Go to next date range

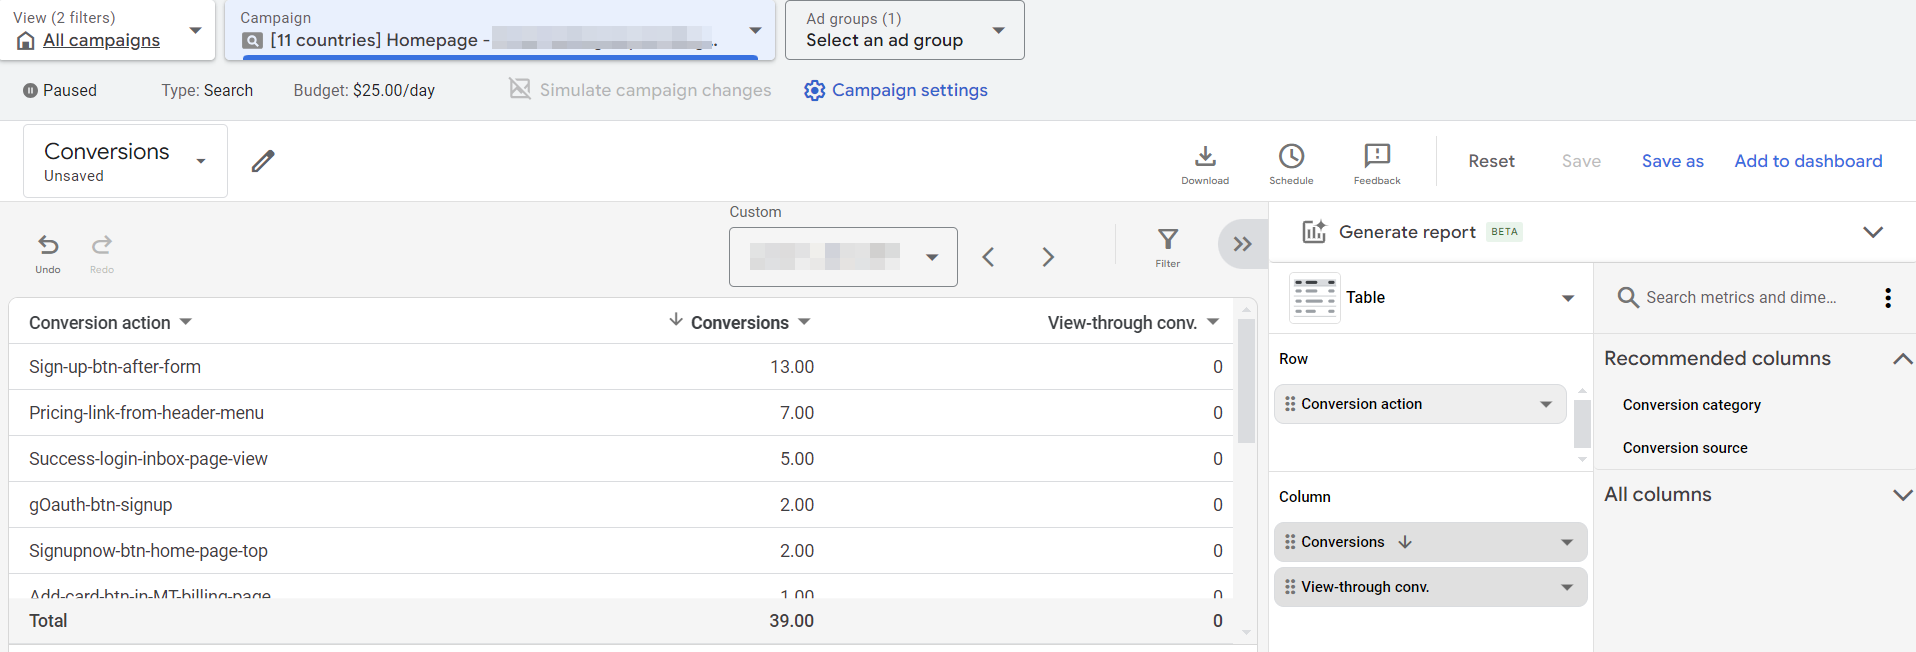(x=1048, y=257)
